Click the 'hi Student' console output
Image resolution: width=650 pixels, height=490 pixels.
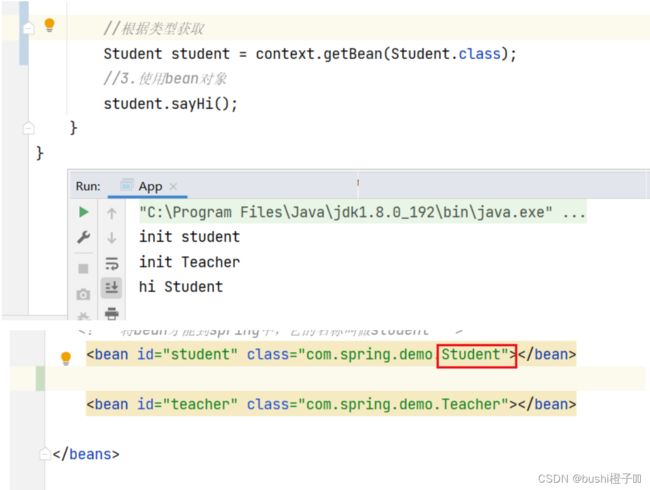[x=181, y=287]
